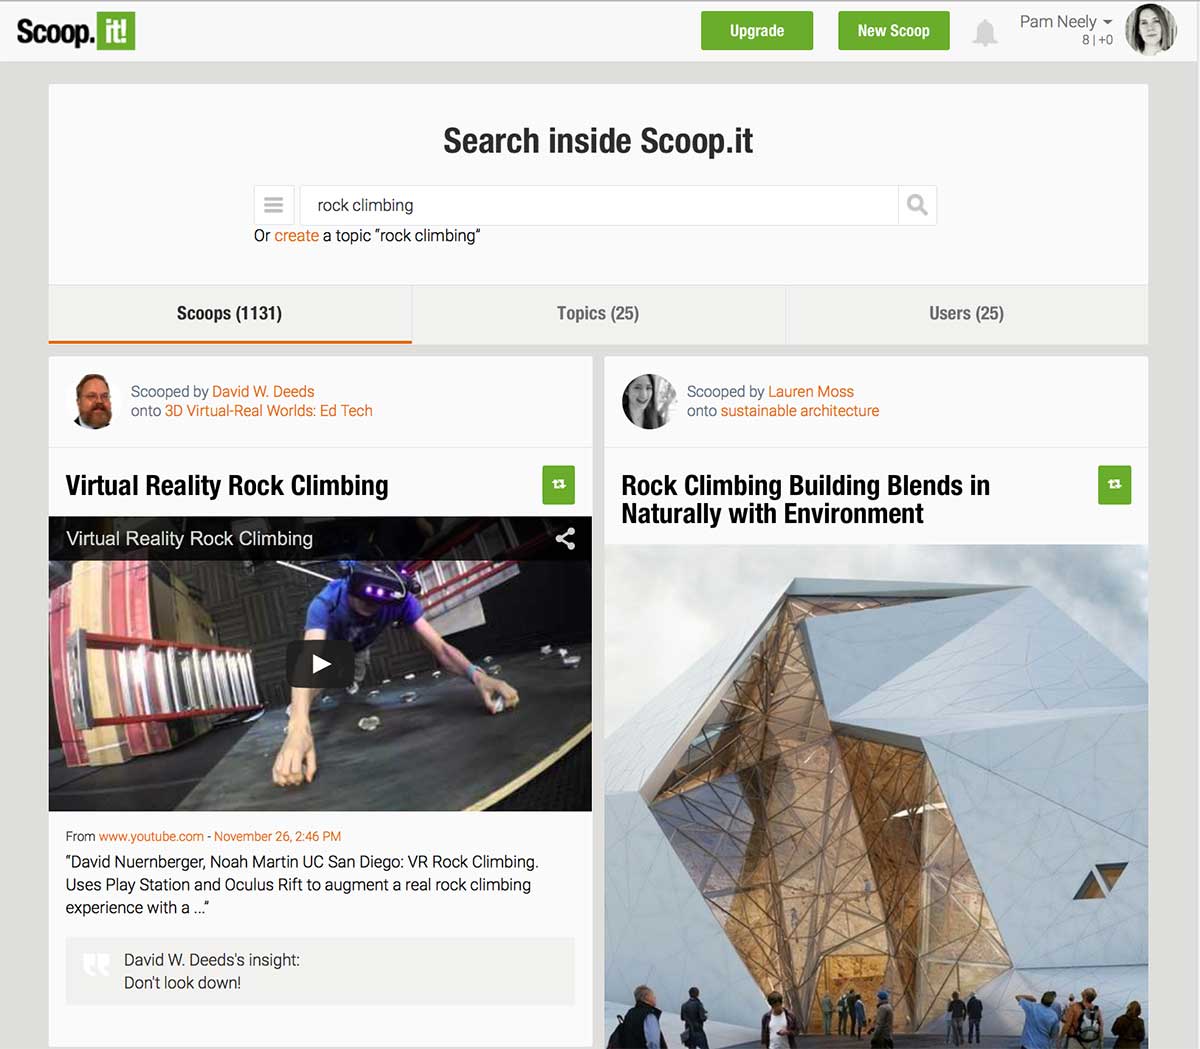The height and width of the screenshot is (1049, 1200).
Task: Open the search filter menu icon
Action: pos(274,205)
